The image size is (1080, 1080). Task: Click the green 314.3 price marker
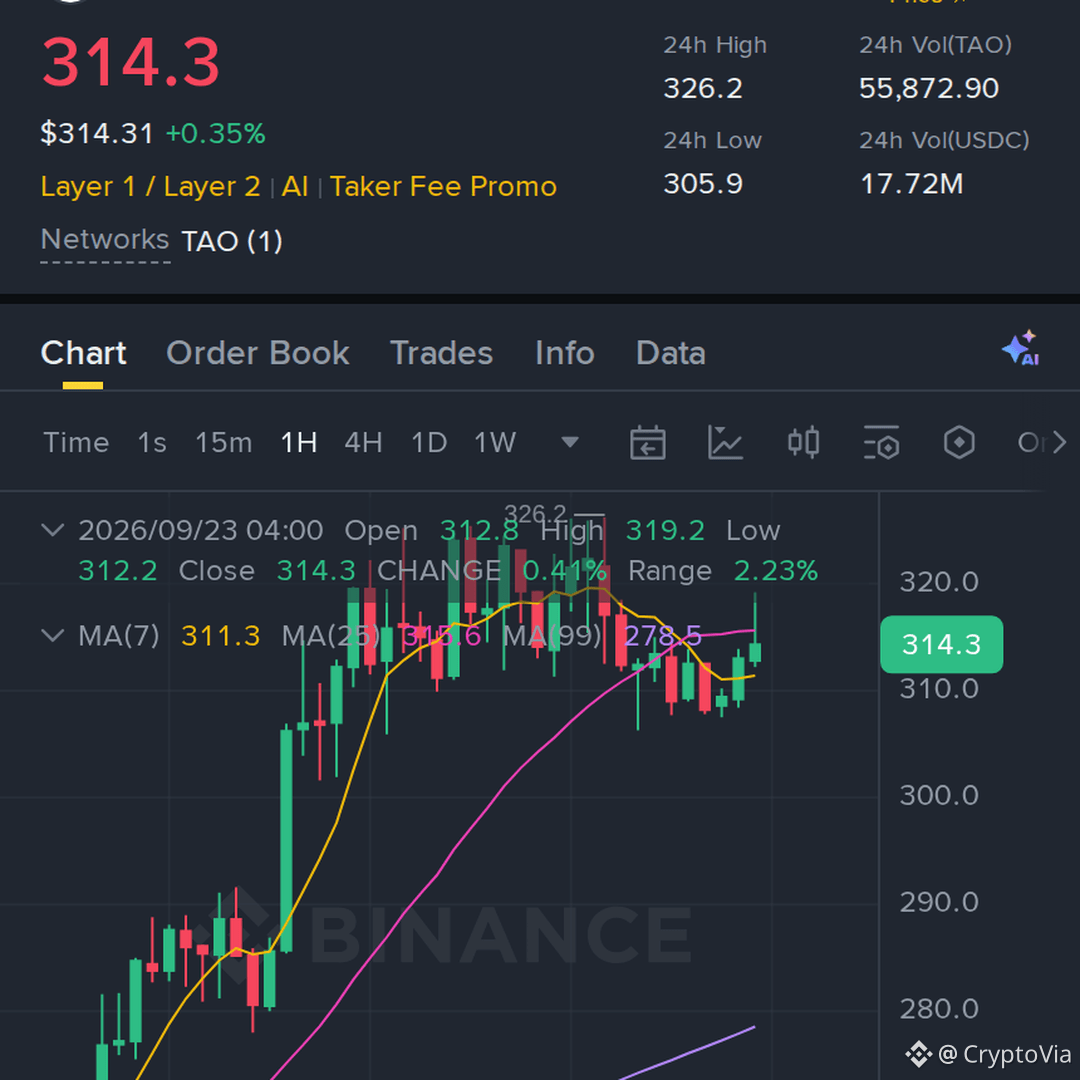click(x=941, y=644)
